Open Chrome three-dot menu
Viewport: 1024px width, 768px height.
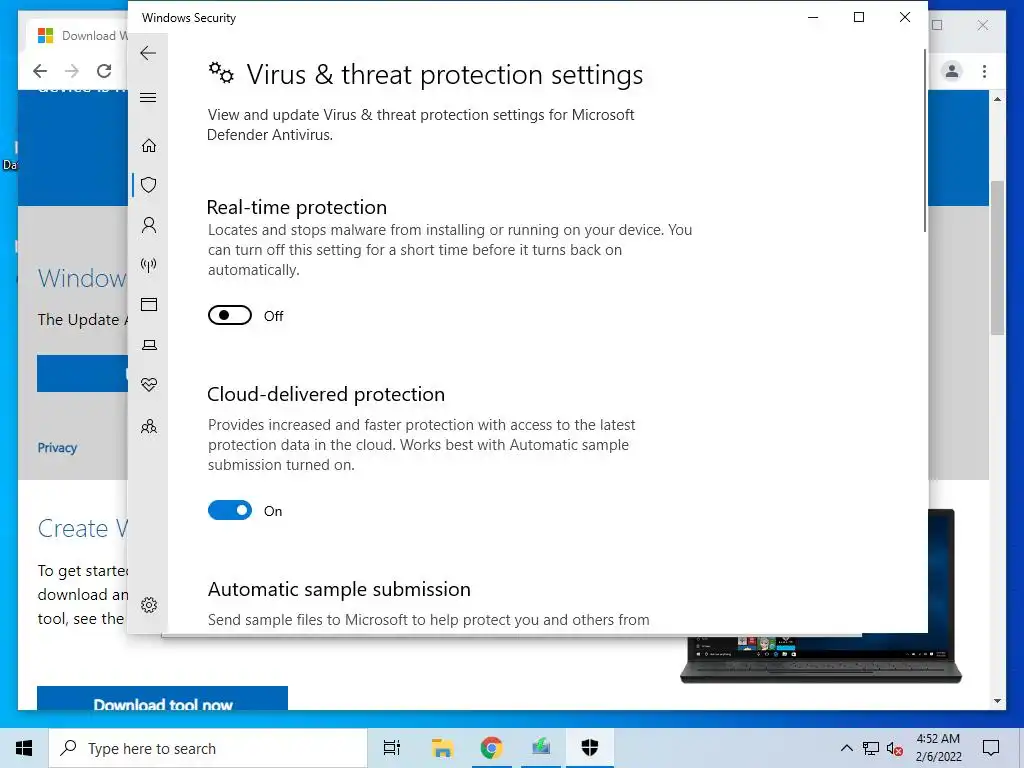pyautogui.click(x=984, y=71)
